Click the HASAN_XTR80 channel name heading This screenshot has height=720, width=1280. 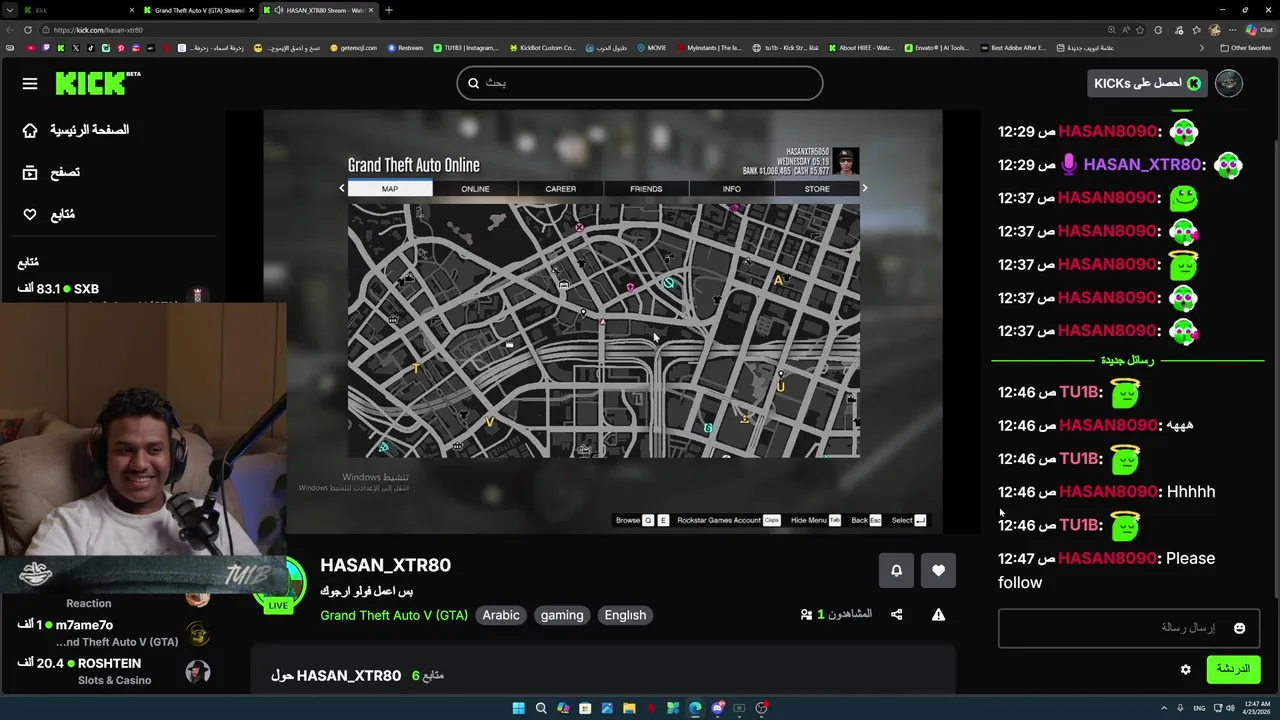coord(385,565)
